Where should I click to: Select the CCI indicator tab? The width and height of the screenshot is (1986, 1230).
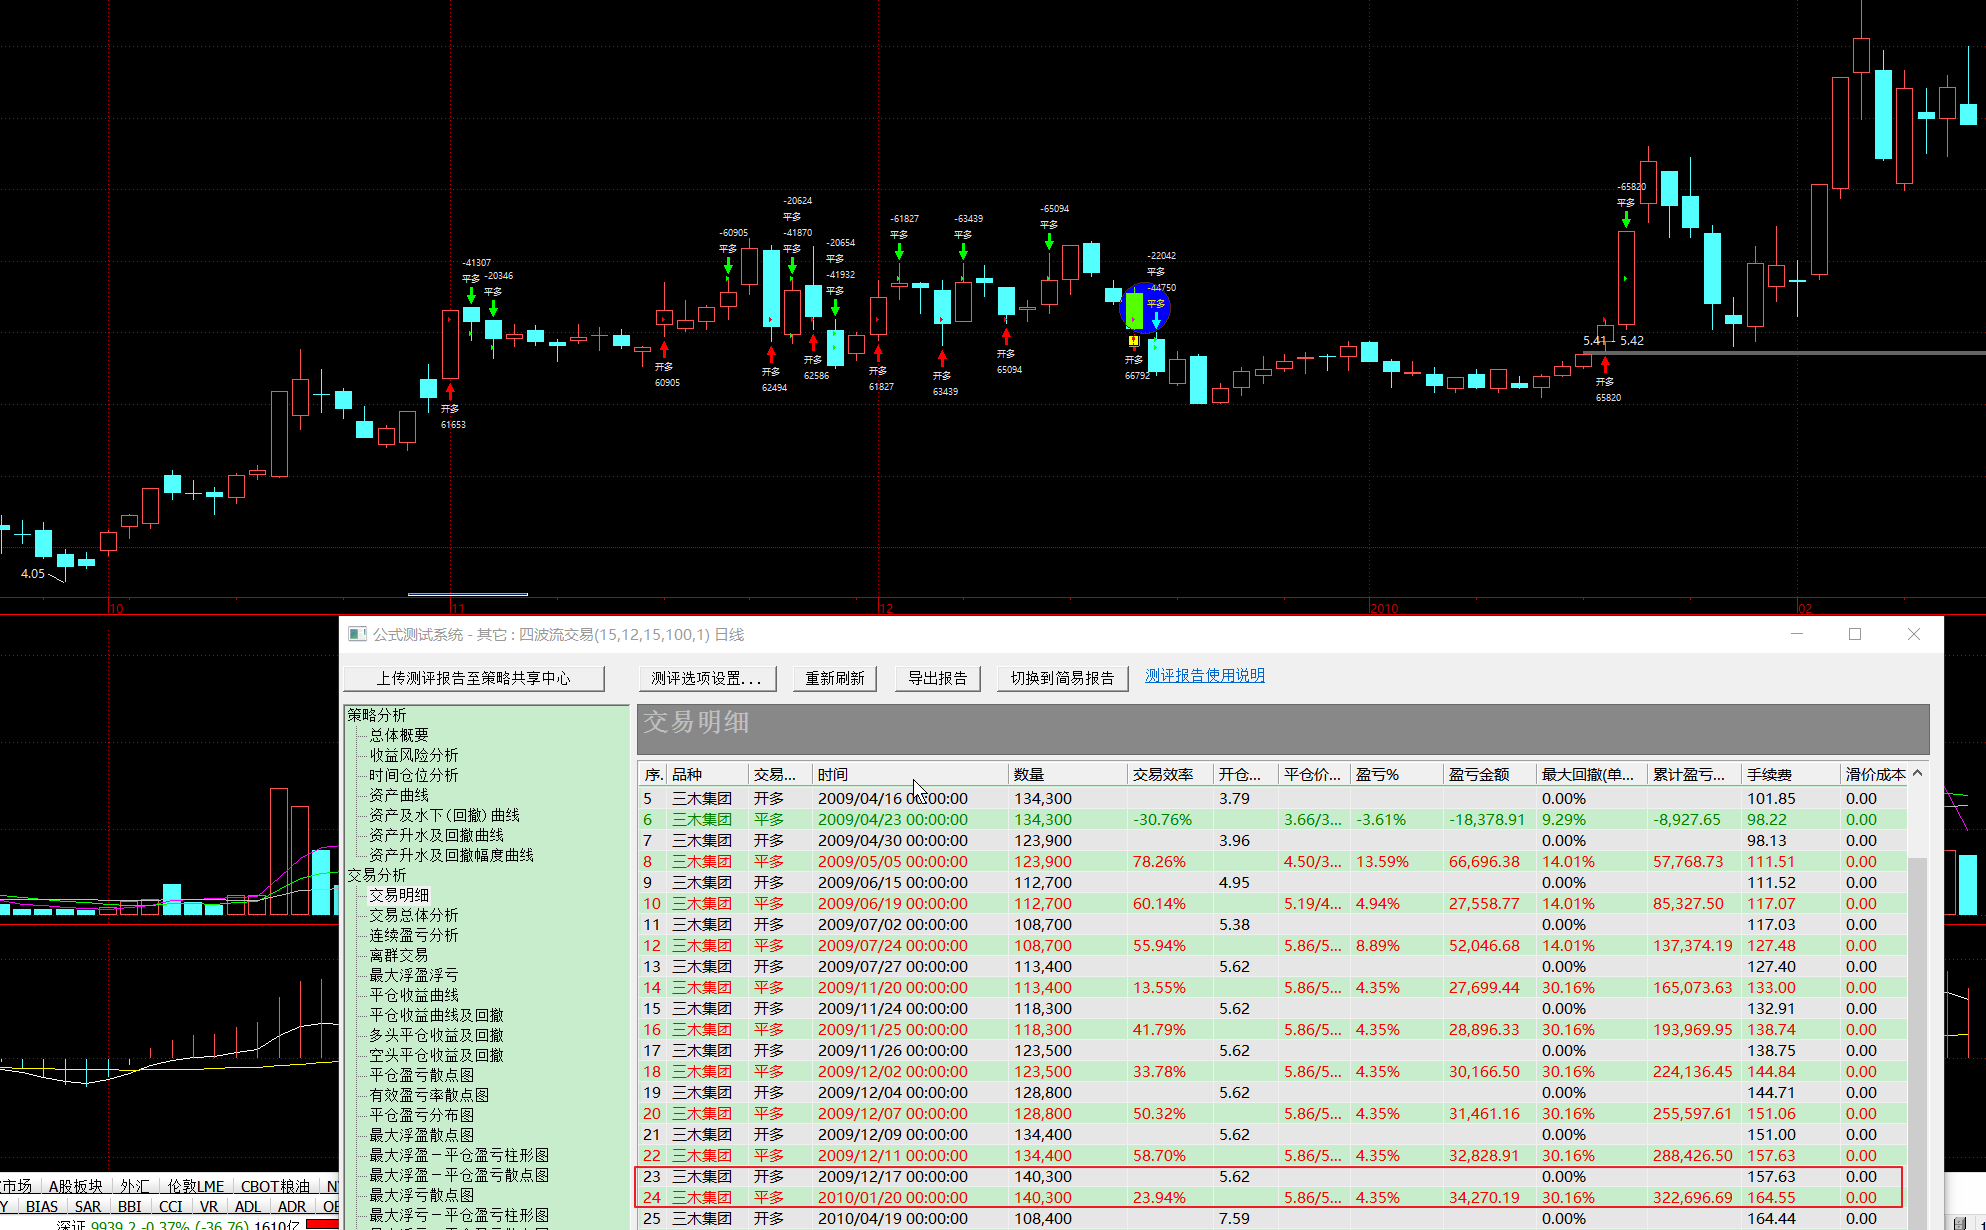click(170, 1206)
